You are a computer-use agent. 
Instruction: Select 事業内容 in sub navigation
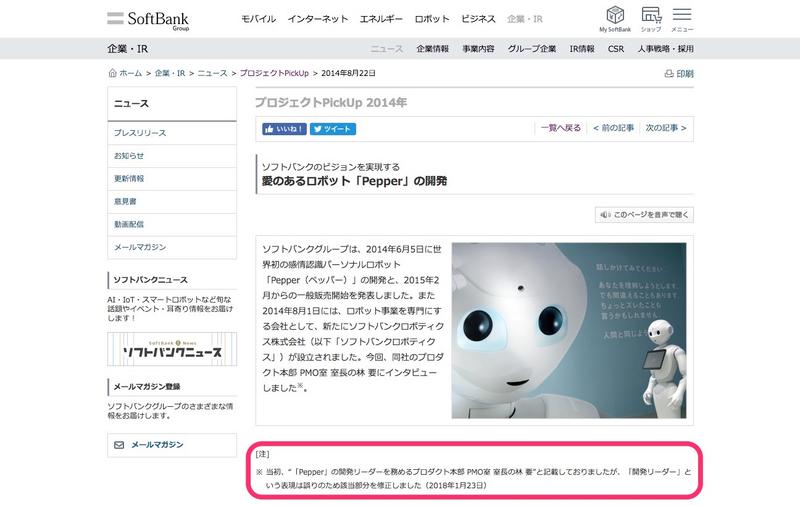pyautogui.click(x=478, y=49)
